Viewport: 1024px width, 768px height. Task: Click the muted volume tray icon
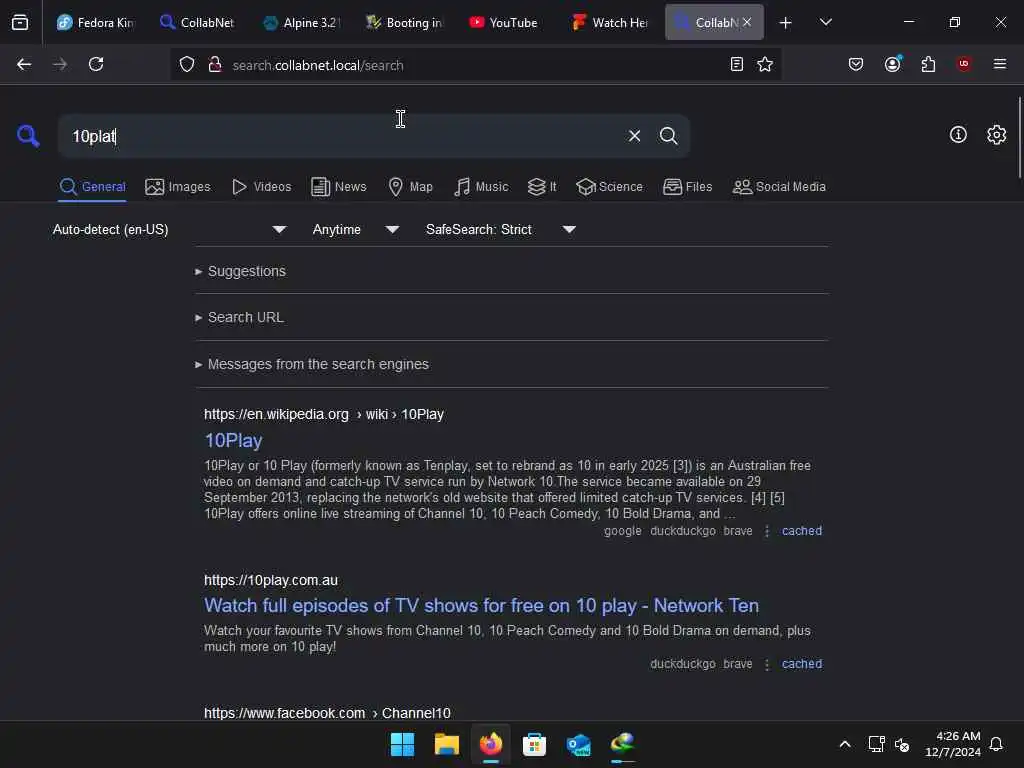[x=902, y=744]
